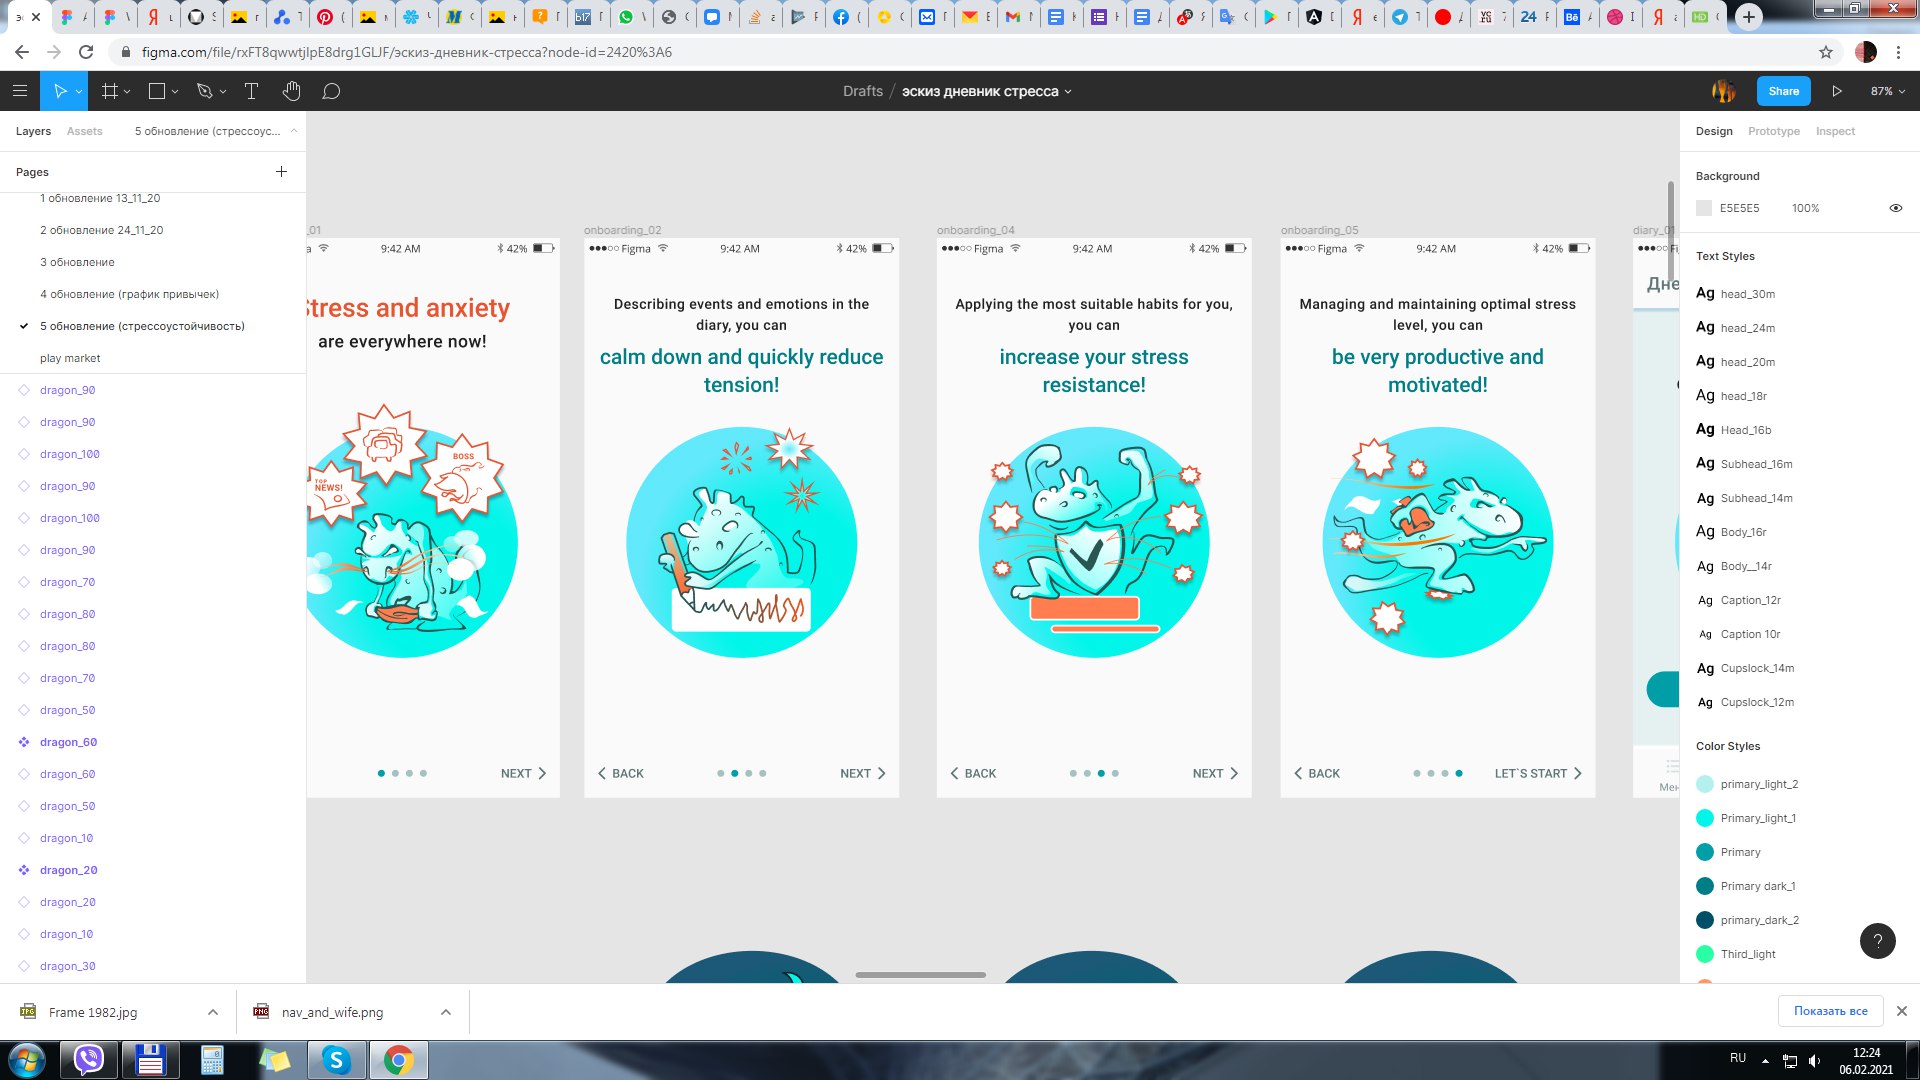1920x1080 pixels.
Task: Click the user avatar in Figma toolbar
Action: 1723,91
